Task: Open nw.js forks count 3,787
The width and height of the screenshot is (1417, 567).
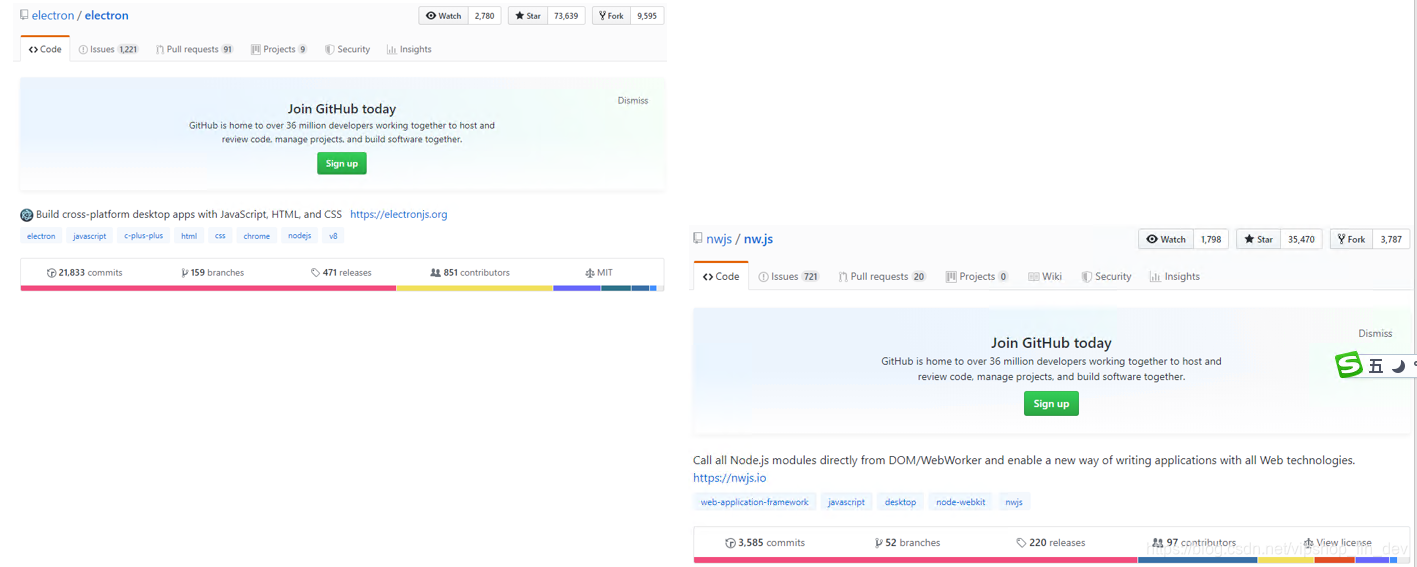Action: pos(1391,239)
